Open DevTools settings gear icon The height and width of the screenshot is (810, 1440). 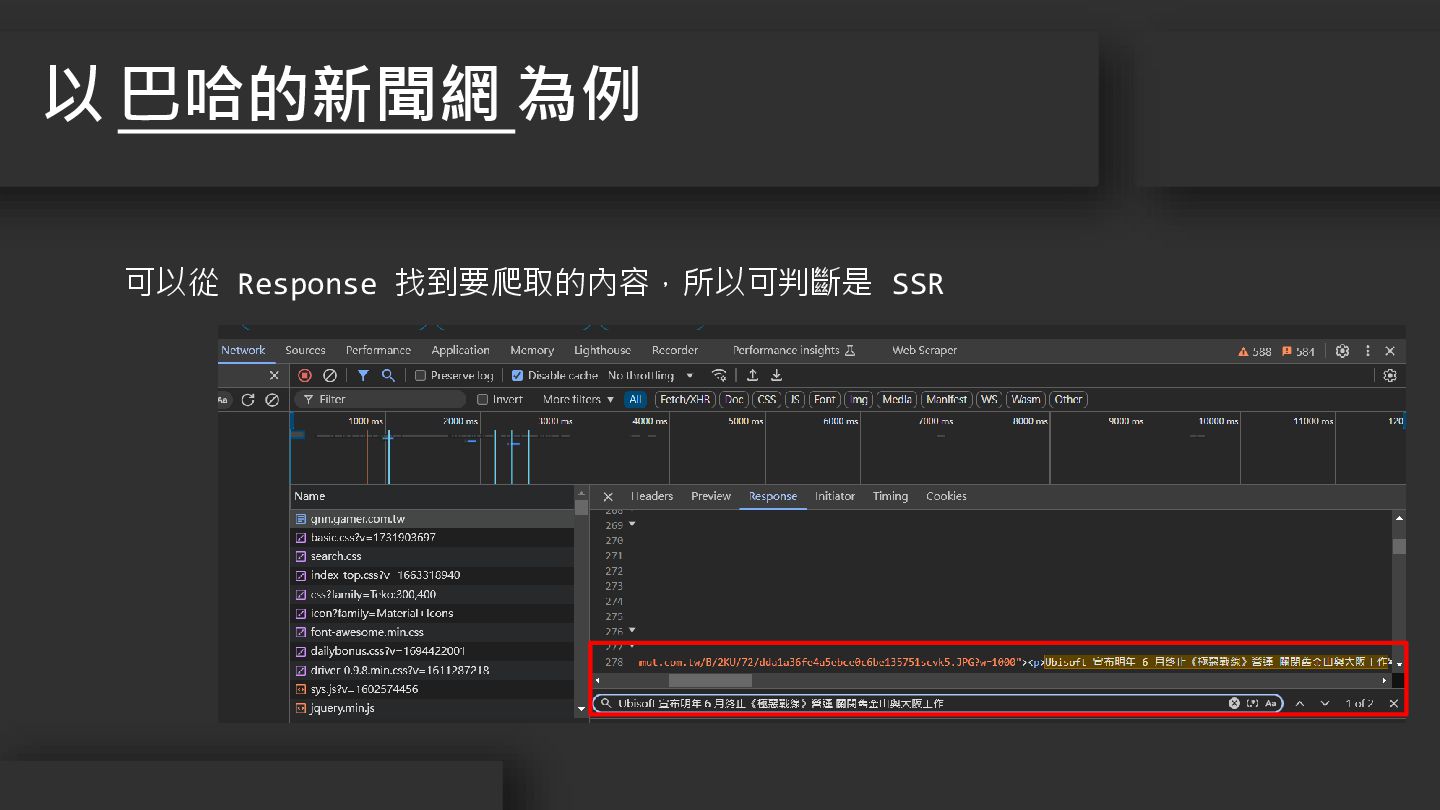pyautogui.click(x=1342, y=351)
